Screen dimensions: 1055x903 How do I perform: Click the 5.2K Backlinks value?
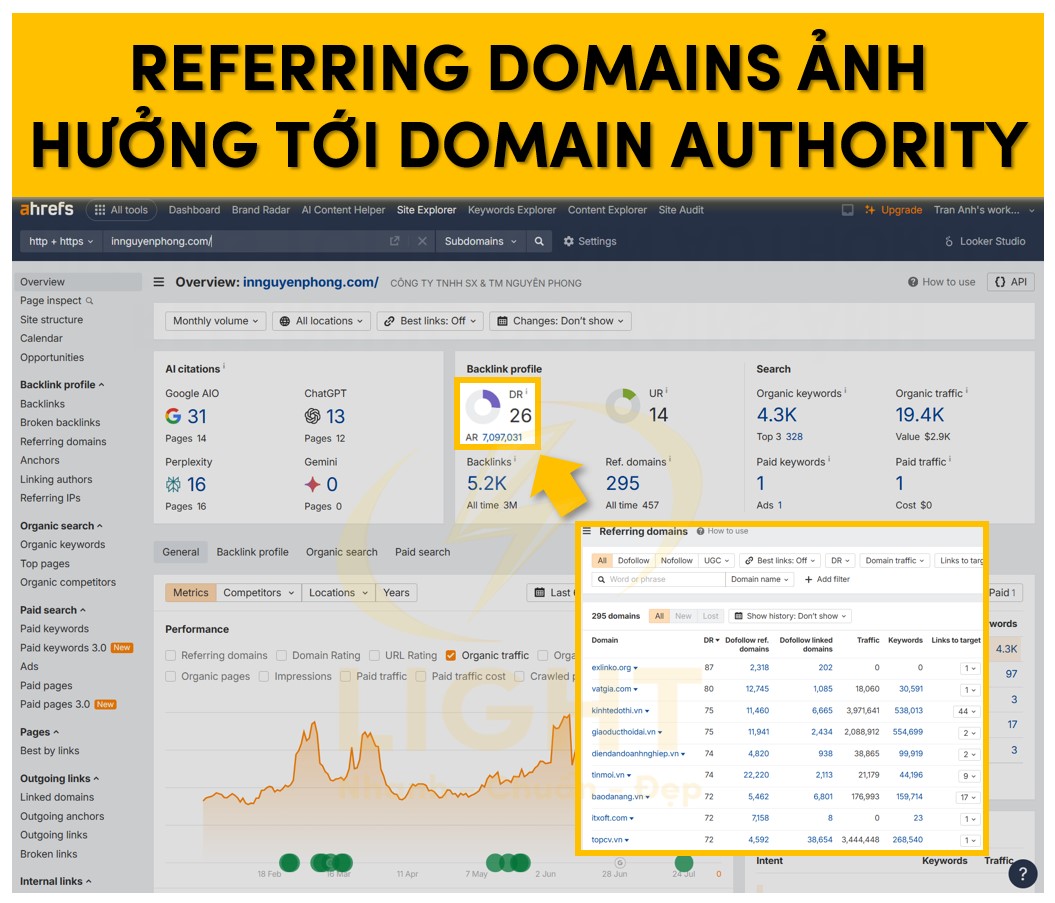486,483
